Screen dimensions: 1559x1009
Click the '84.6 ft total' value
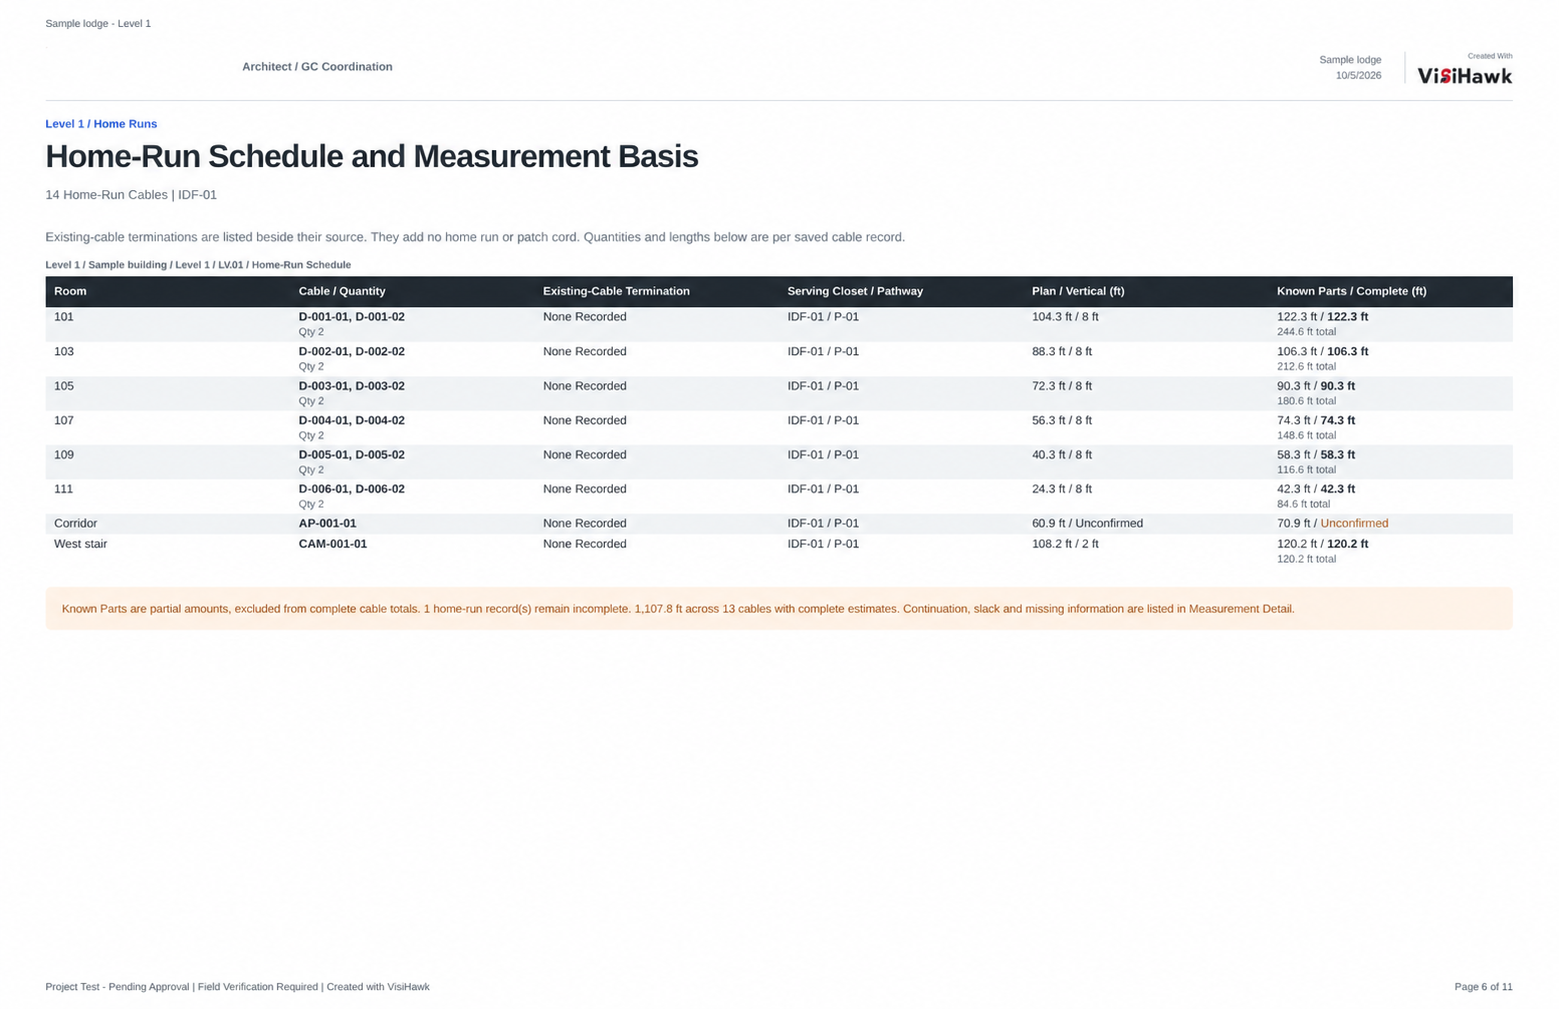point(1303,504)
